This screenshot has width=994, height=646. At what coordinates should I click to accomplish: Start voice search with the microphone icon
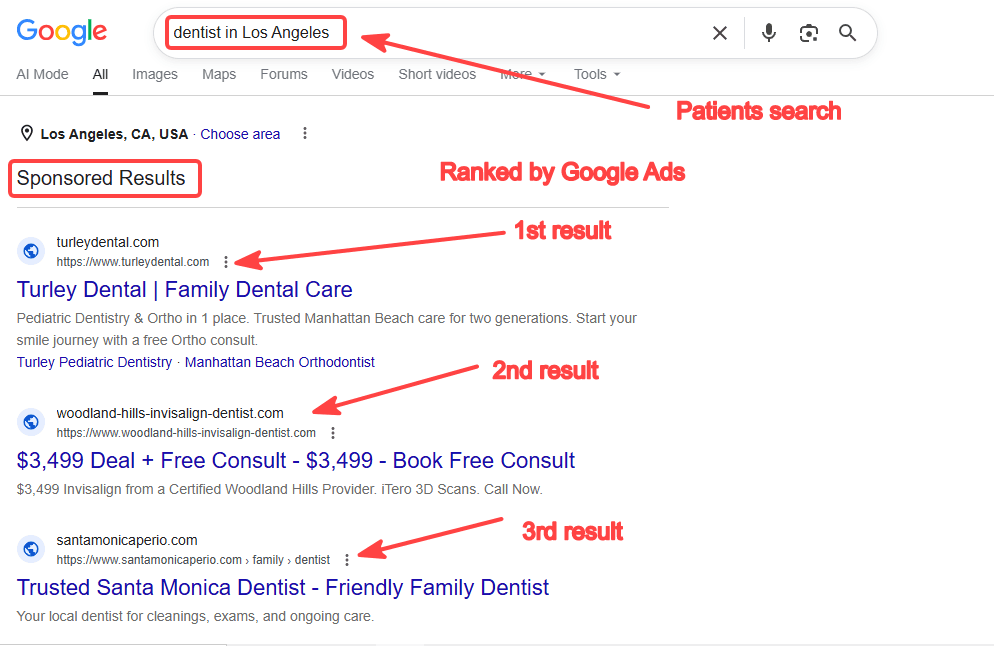click(x=768, y=32)
